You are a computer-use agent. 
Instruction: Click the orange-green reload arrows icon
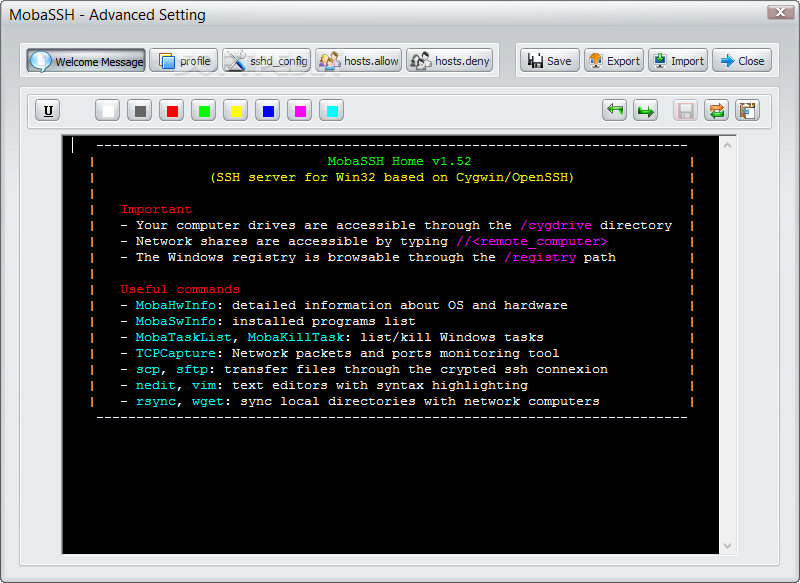pos(716,110)
